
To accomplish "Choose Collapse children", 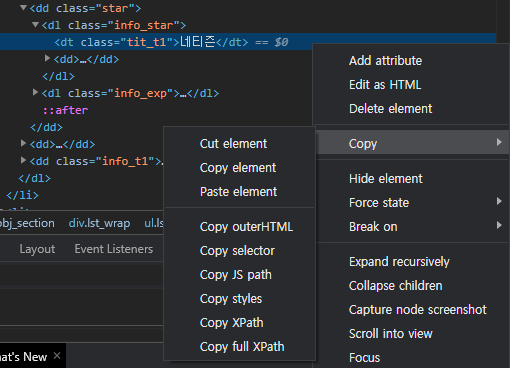I will 395,286.
